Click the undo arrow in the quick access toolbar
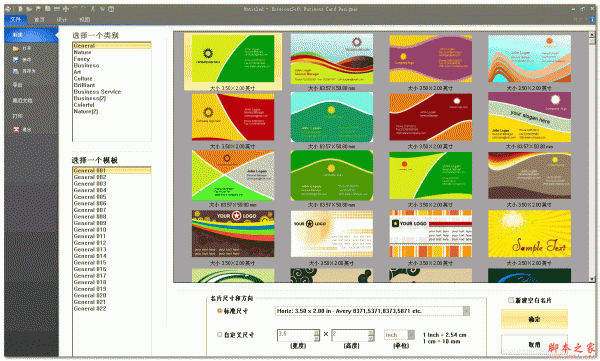 [75, 9]
